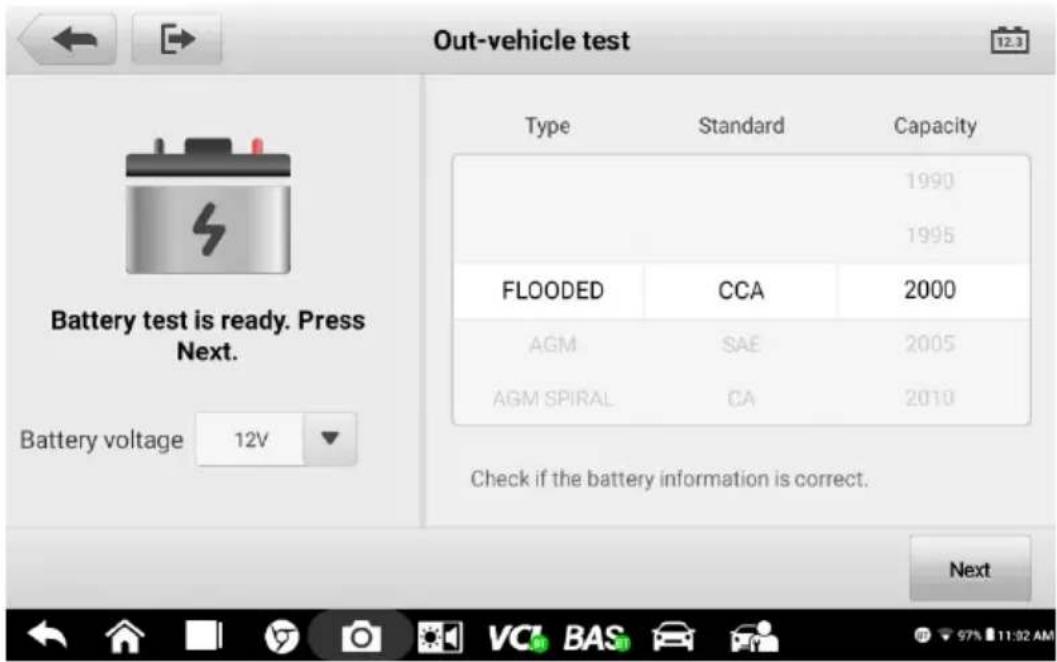Expand the Battery voltage dropdown arrow
This screenshot has height=662, width=1057.
click(330, 439)
